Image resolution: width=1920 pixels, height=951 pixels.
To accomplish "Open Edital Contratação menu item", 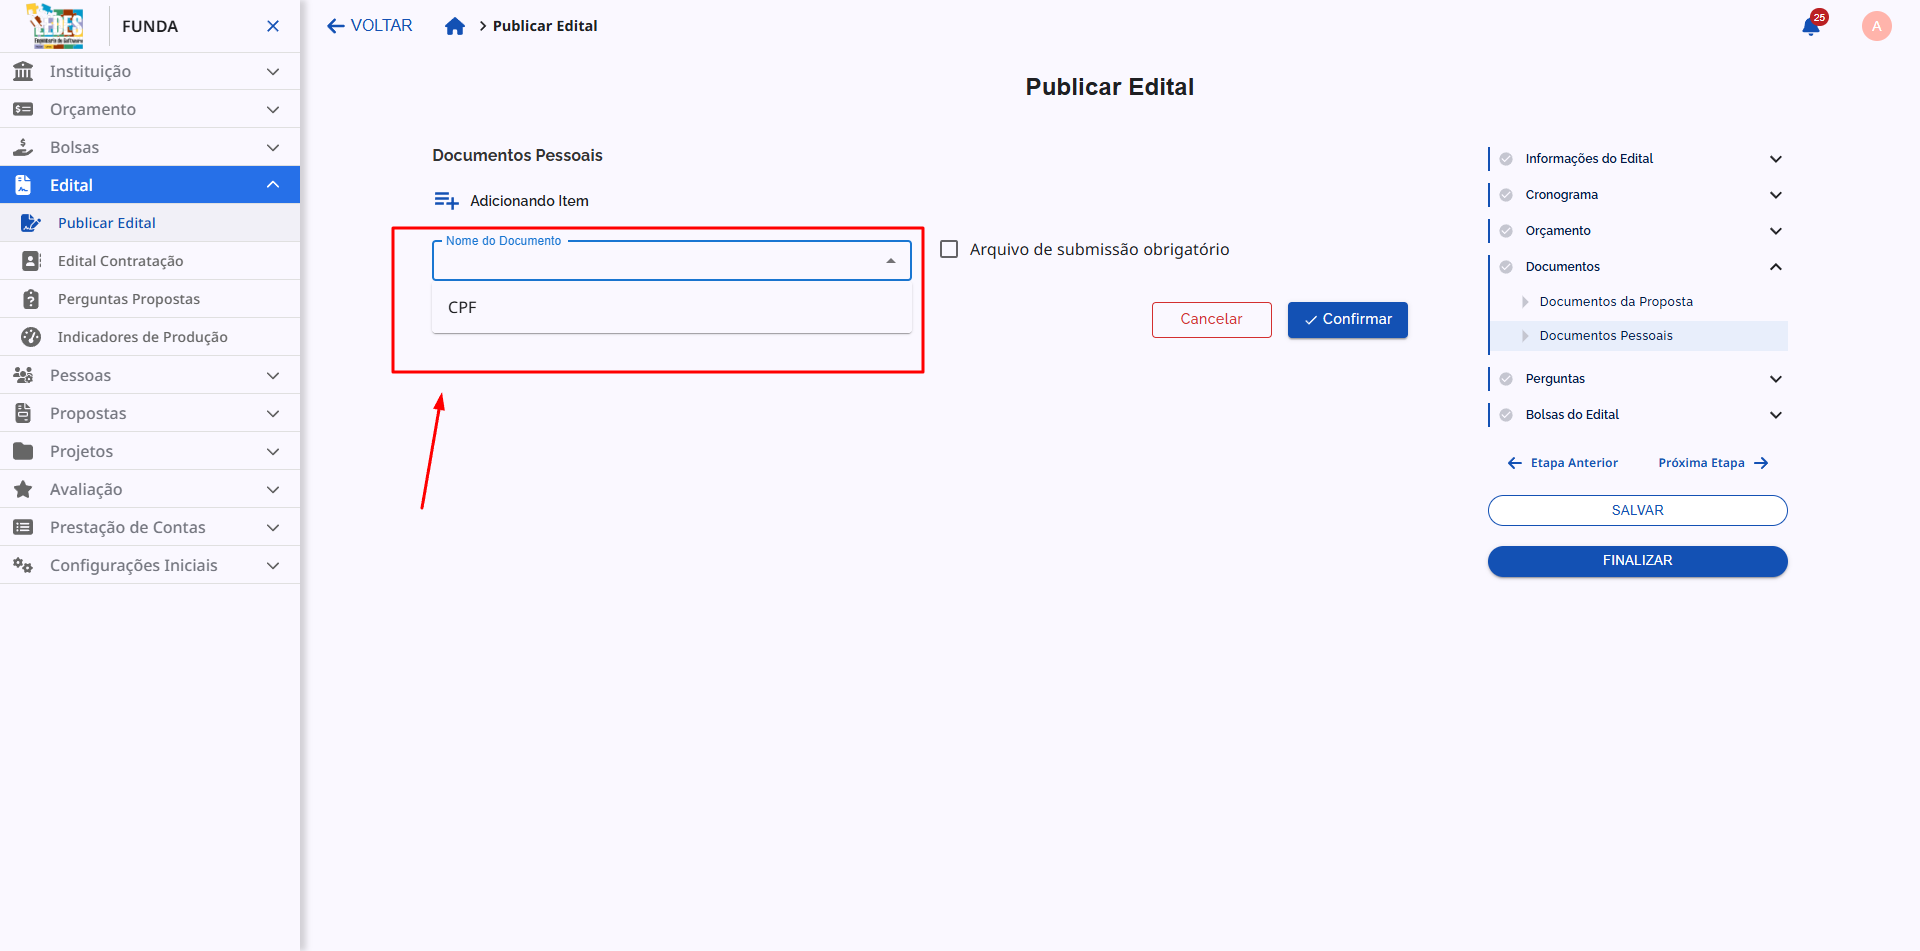I will [x=120, y=261].
